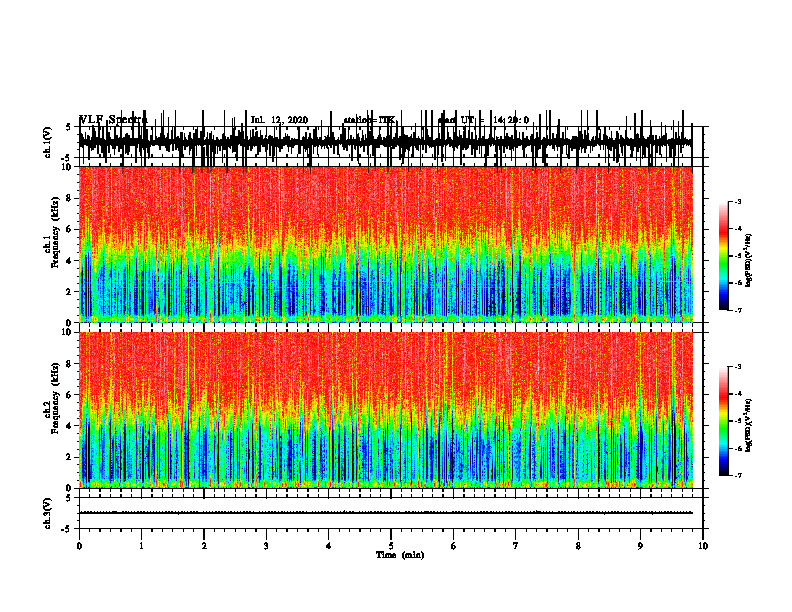
Task: Click the "-5" tick on ch.3(V) axis
Action: tap(67, 529)
